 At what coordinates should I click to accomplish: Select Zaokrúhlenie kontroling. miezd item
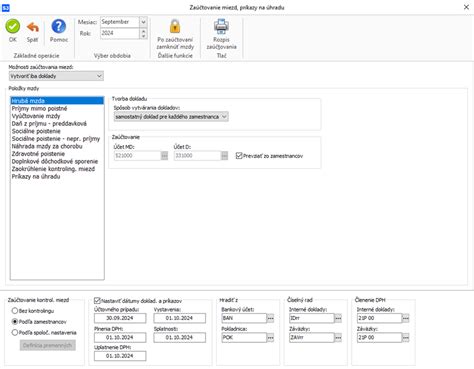click(57, 169)
